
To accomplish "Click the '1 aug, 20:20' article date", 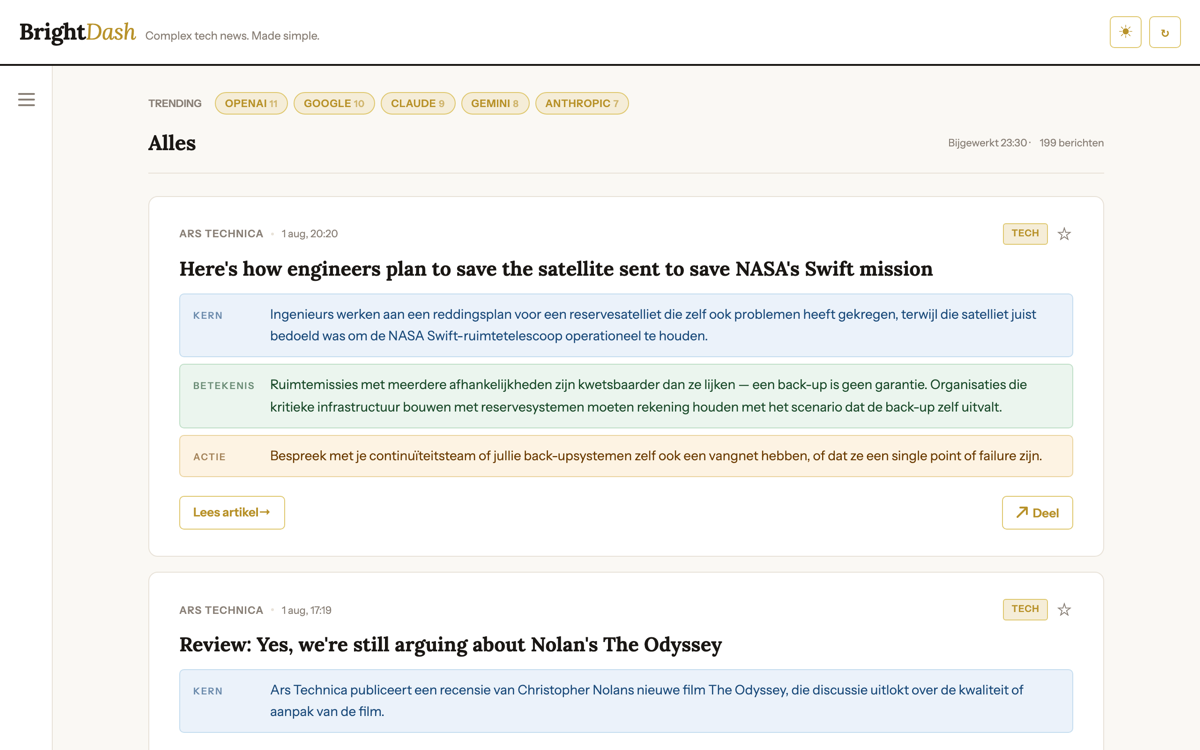I will (310, 234).
